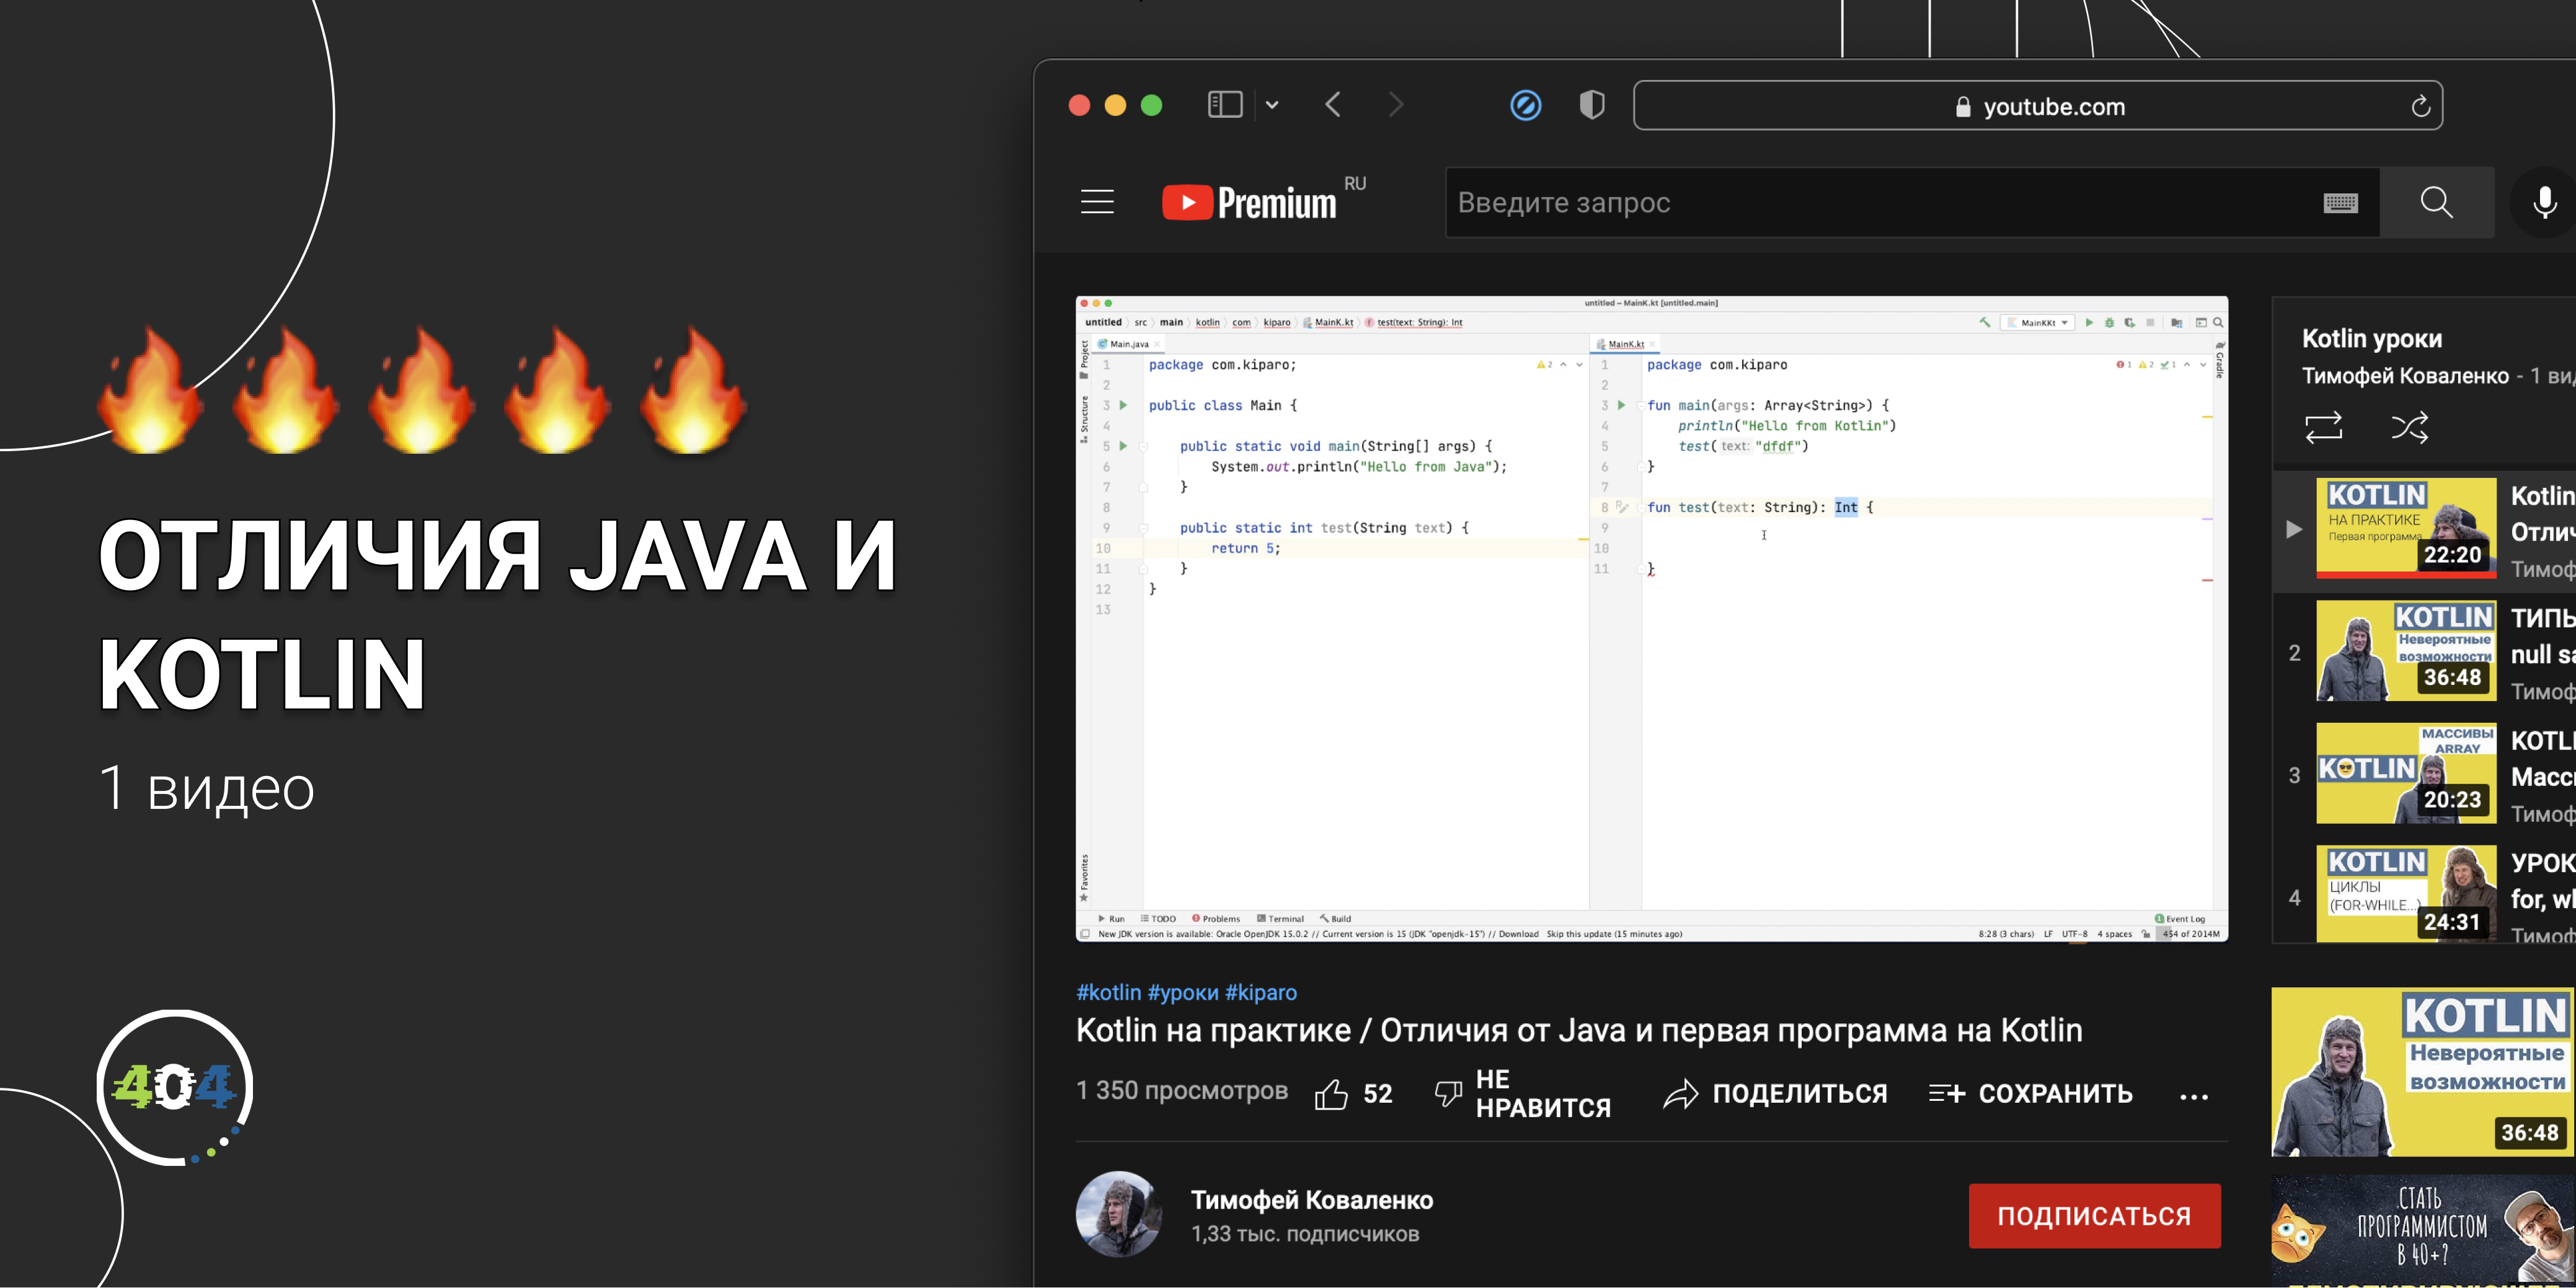The height and width of the screenshot is (1288, 2576).
Task: Close the Main.java tab in the IDE
Action: [x=1157, y=344]
